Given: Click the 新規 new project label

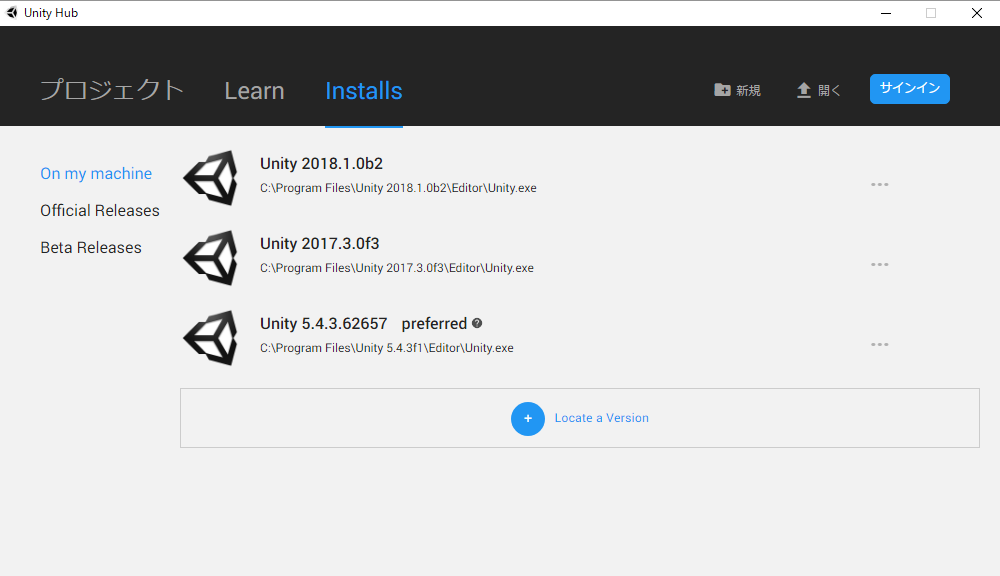Looking at the screenshot, I should click(x=748, y=91).
